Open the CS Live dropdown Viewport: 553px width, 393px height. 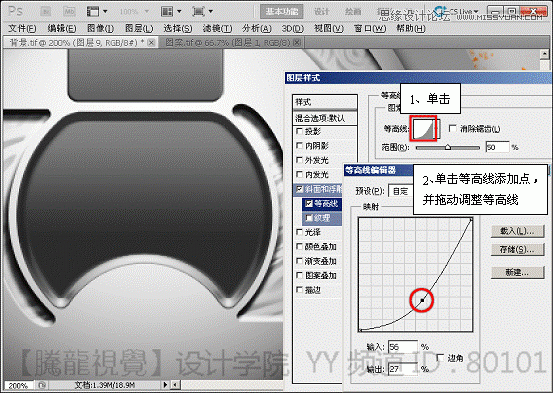[457, 11]
